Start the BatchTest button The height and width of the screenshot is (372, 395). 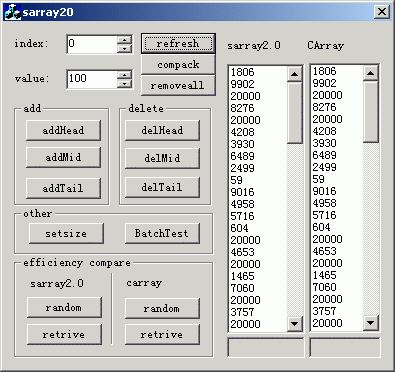pos(162,233)
